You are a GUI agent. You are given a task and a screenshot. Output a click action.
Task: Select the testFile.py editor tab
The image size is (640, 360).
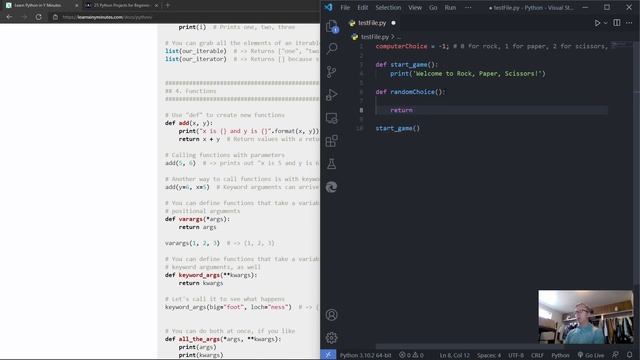point(371,23)
